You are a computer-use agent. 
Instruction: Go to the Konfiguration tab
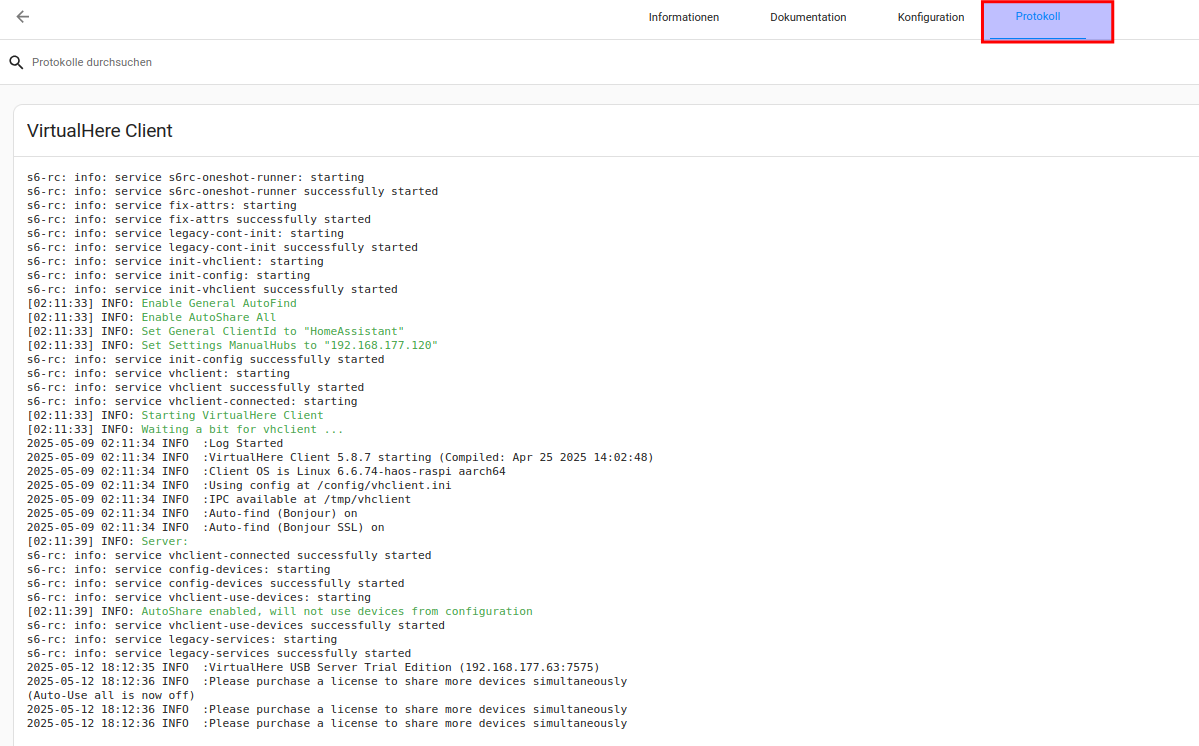(x=930, y=17)
